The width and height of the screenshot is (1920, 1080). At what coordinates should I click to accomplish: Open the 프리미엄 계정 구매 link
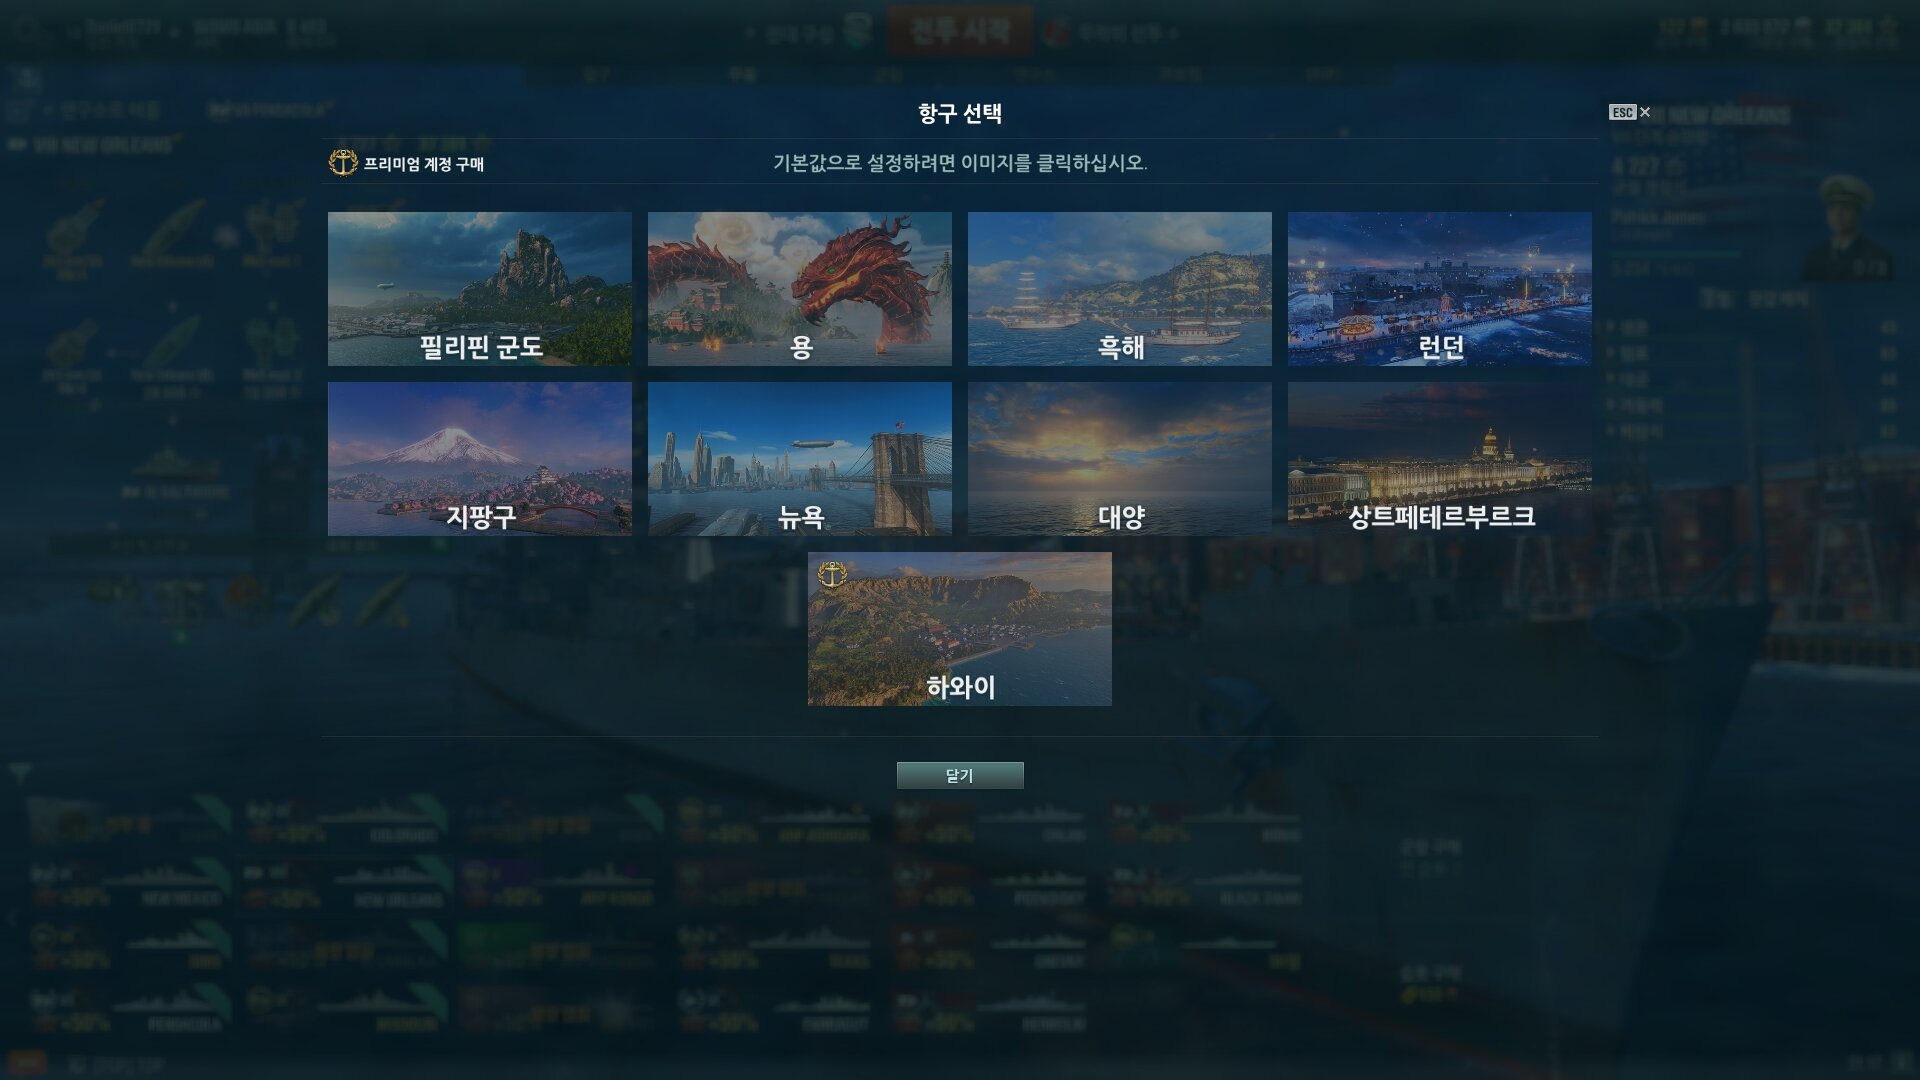pyautogui.click(x=423, y=164)
